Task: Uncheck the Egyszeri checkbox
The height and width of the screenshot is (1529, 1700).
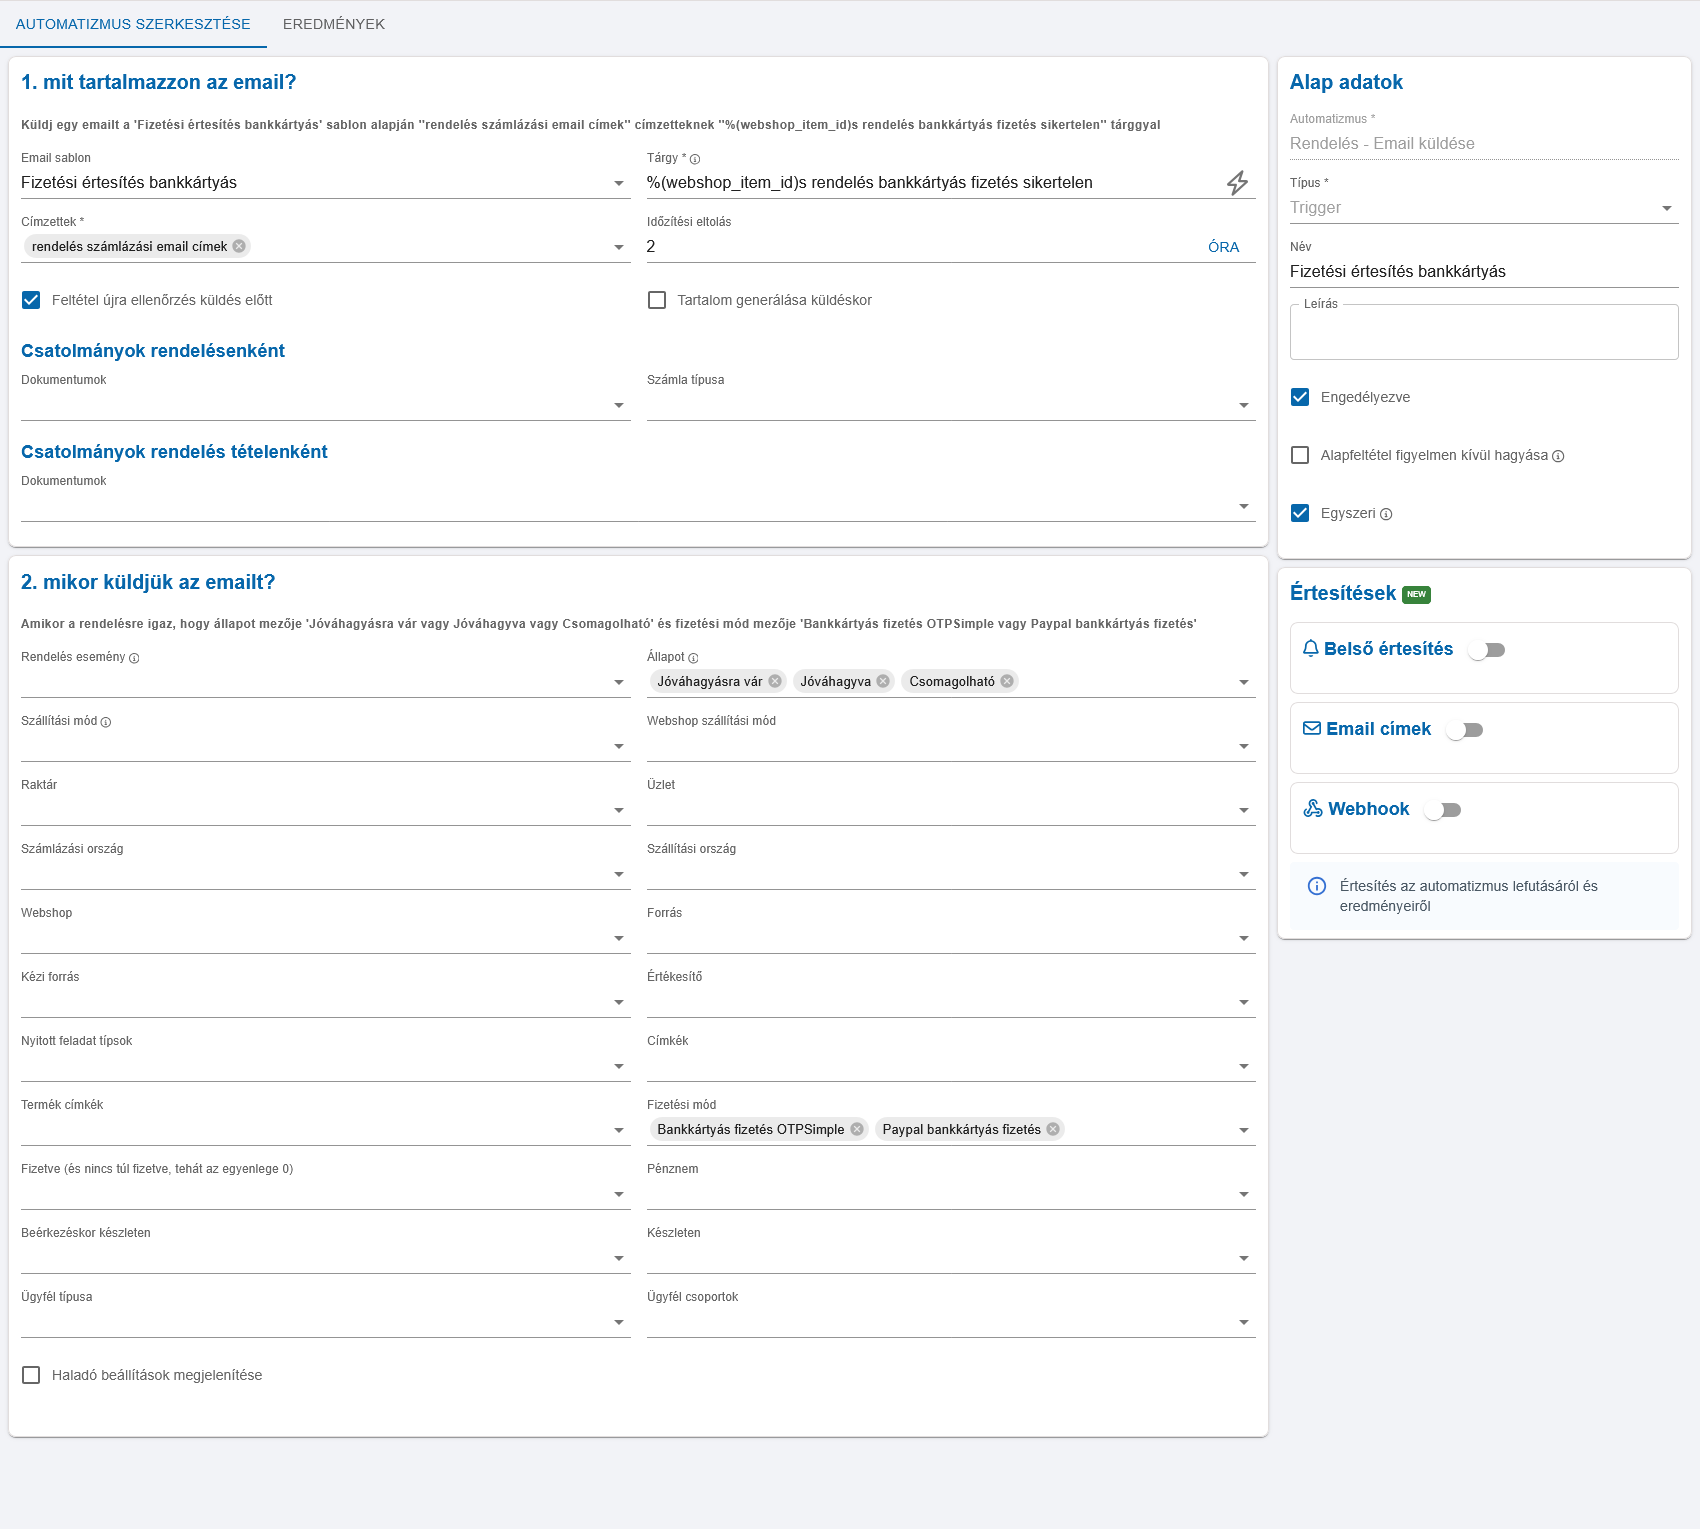Action: pos(1300,513)
